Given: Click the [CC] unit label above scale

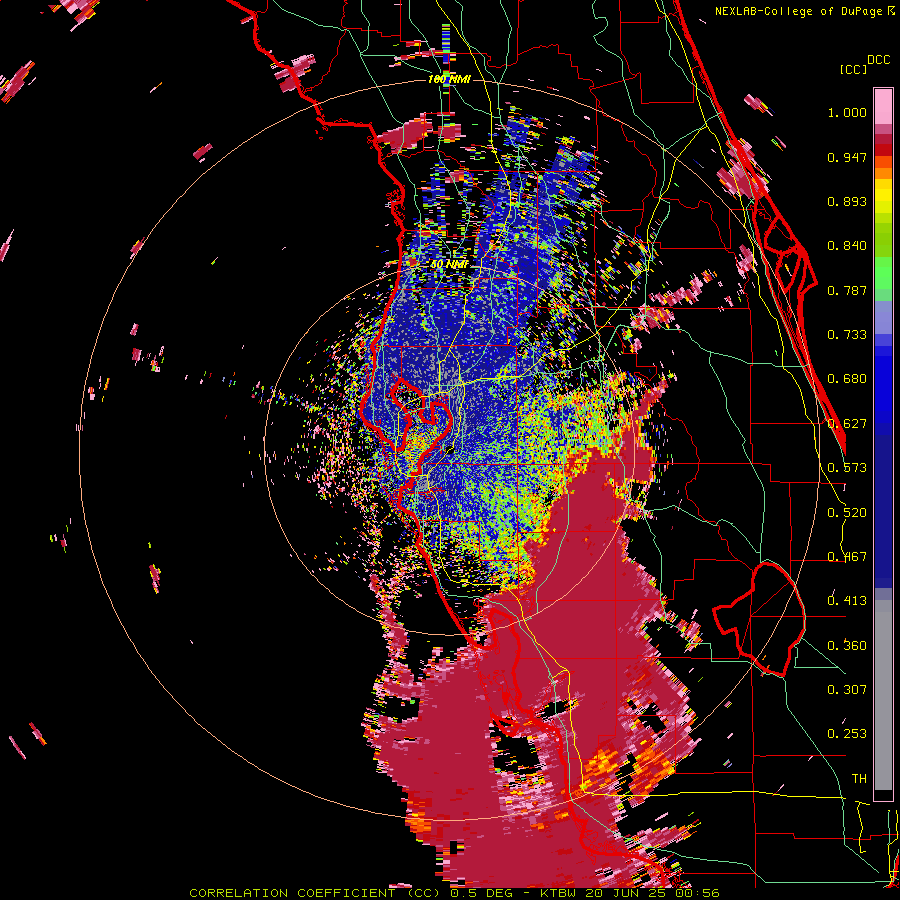Looking at the screenshot, I should coord(853,69).
